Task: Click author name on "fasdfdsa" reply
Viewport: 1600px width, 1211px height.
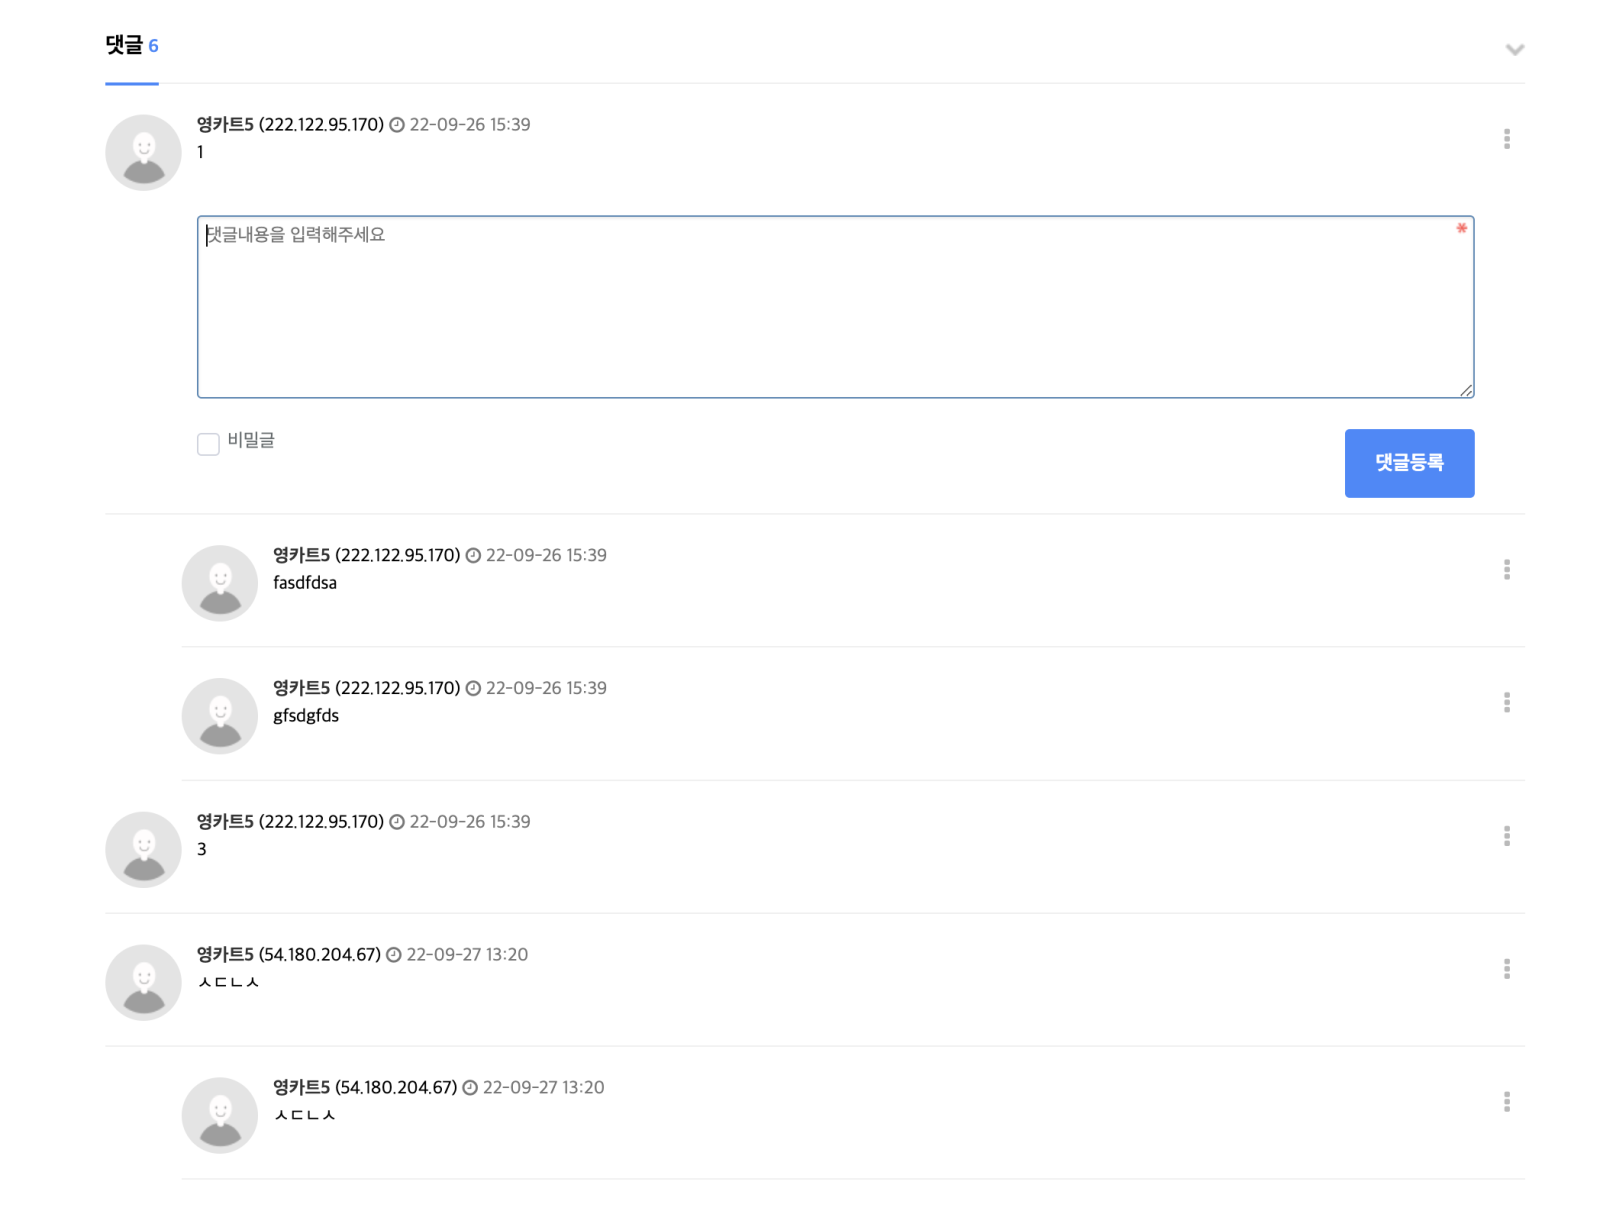Action: (x=301, y=555)
